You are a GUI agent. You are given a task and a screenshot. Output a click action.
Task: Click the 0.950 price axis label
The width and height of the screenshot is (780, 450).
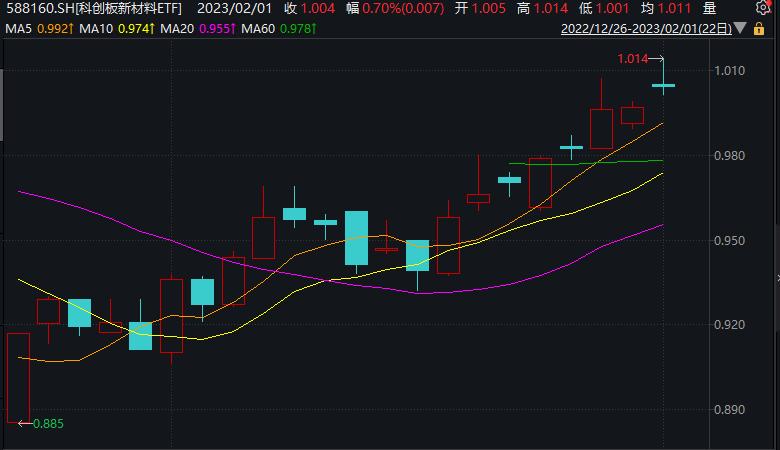click(730, 241)
